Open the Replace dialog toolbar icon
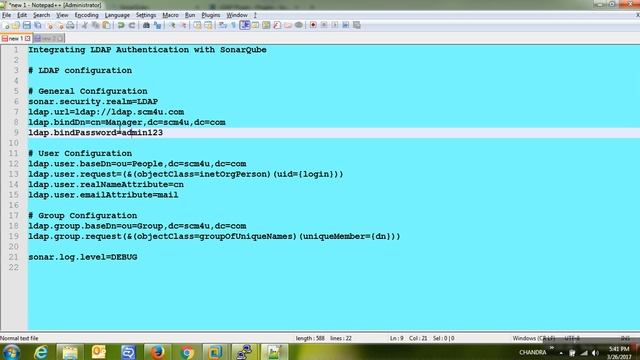 tap(157, 25)
